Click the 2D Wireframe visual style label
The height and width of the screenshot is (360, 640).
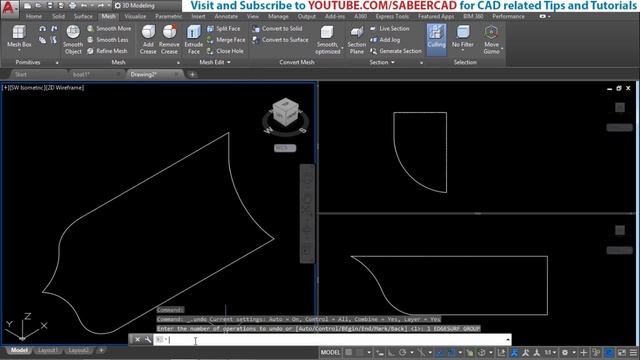tap(64, 88)
